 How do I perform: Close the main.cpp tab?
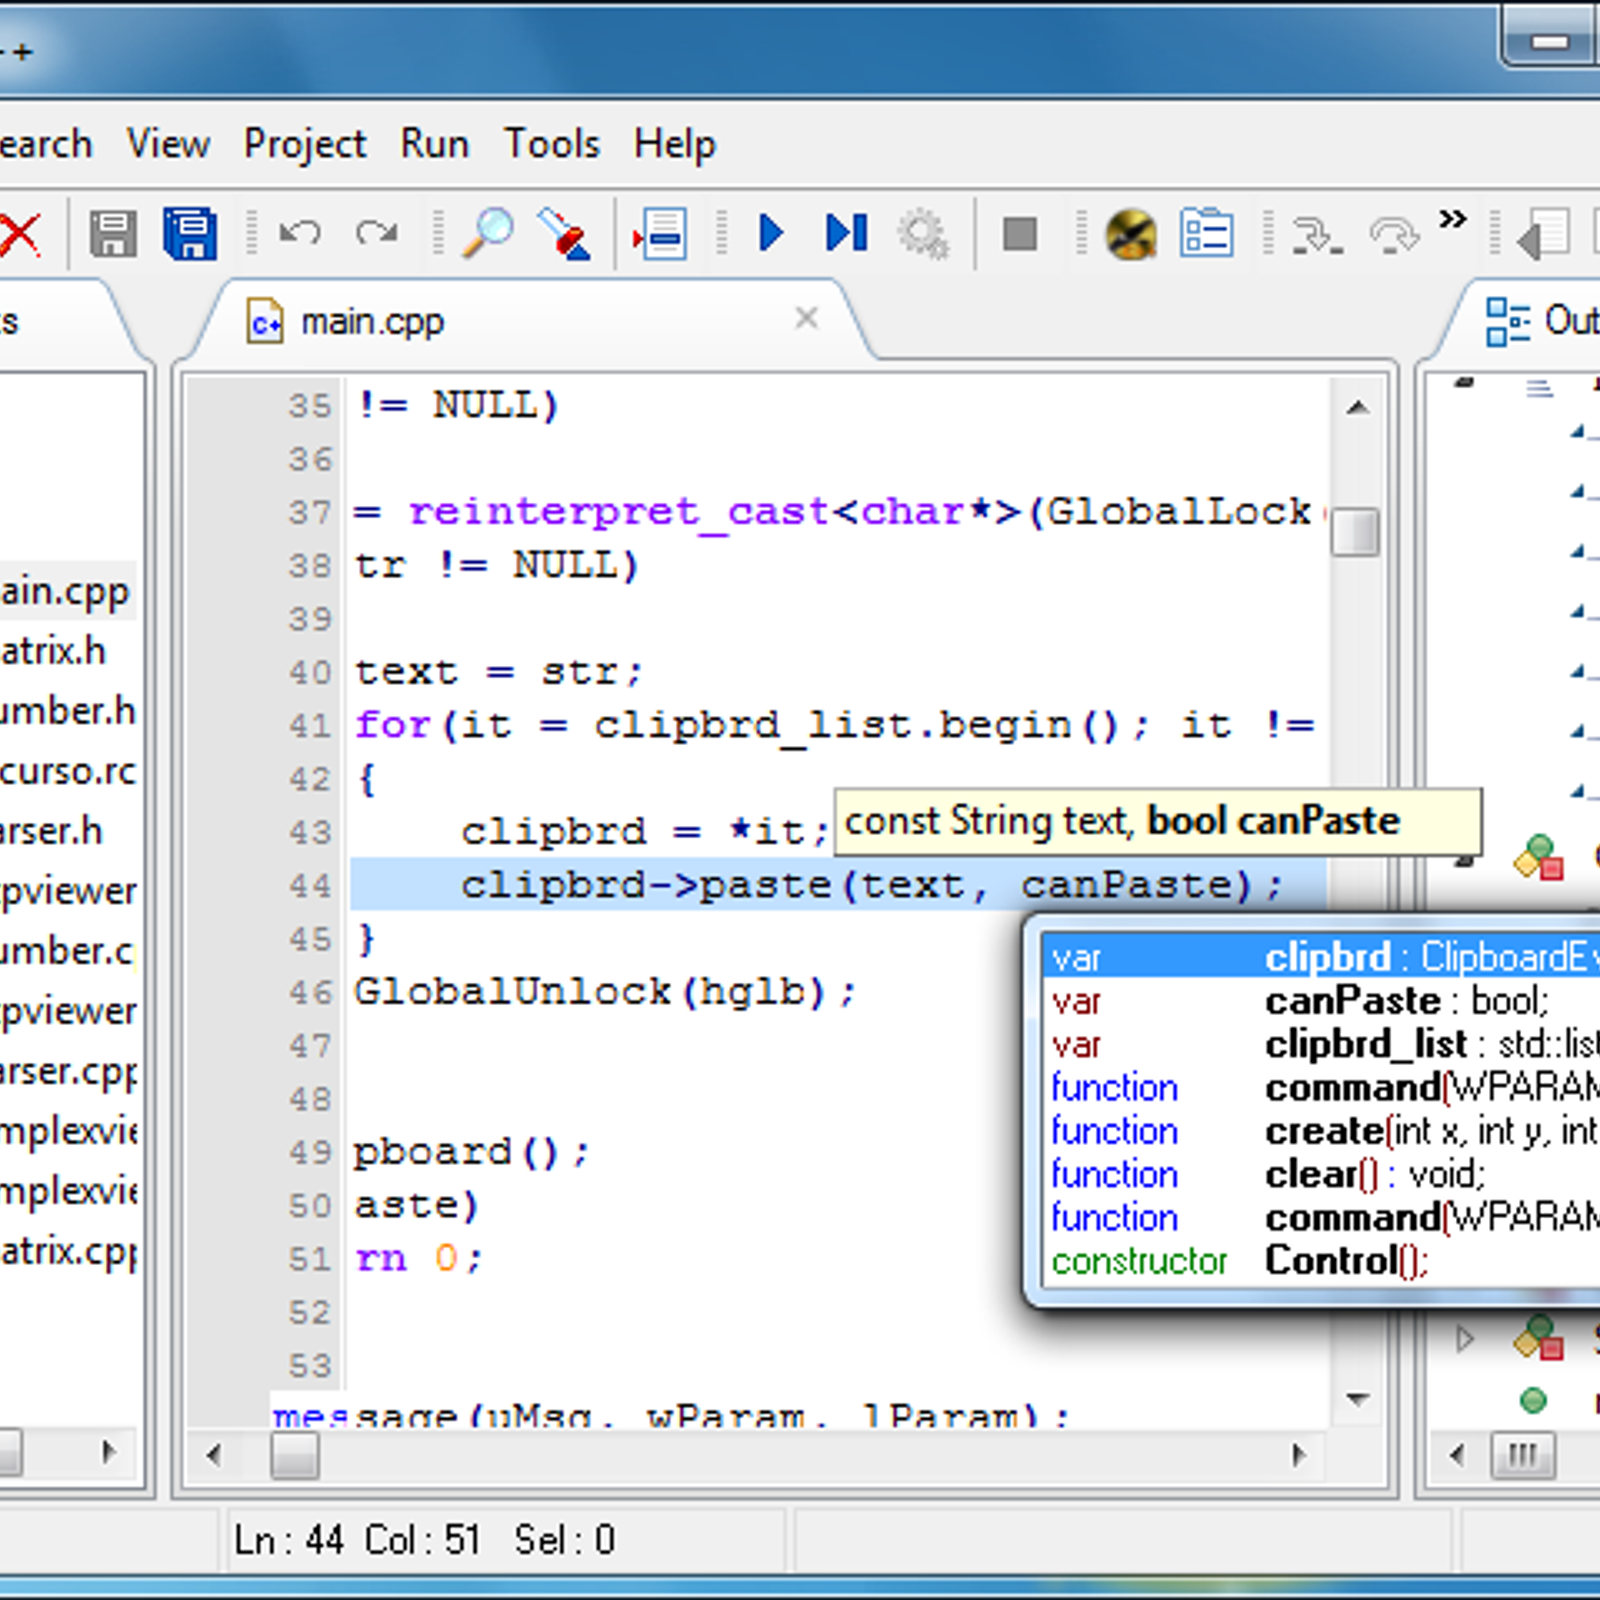click(806, 318)
